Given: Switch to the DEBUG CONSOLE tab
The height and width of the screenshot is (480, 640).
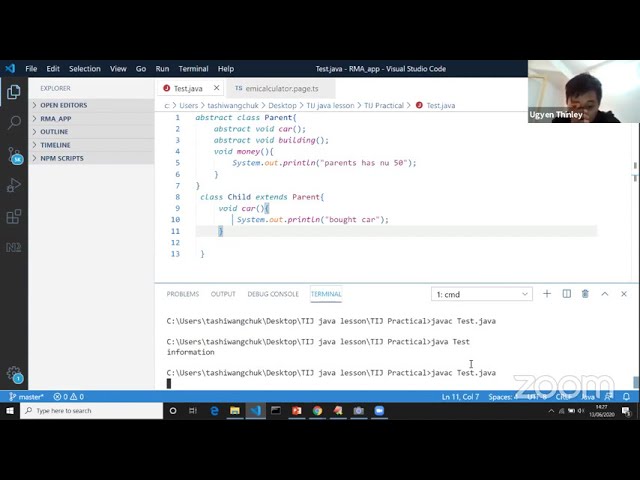Looking at the screenshot, I should (273, 294).
